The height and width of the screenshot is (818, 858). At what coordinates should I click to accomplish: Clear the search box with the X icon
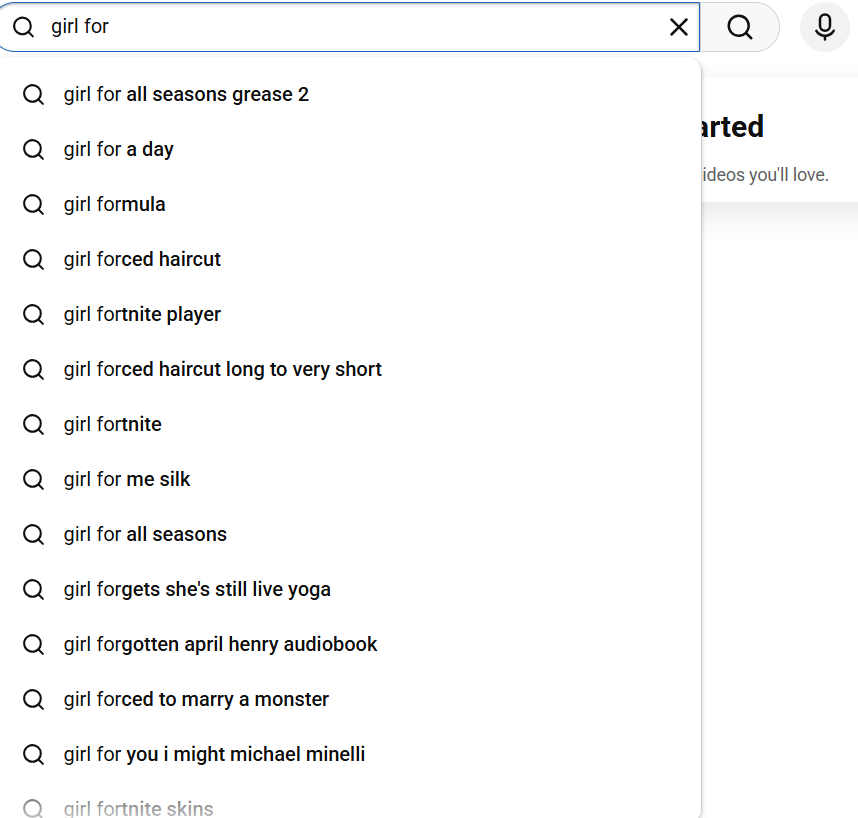678,27
